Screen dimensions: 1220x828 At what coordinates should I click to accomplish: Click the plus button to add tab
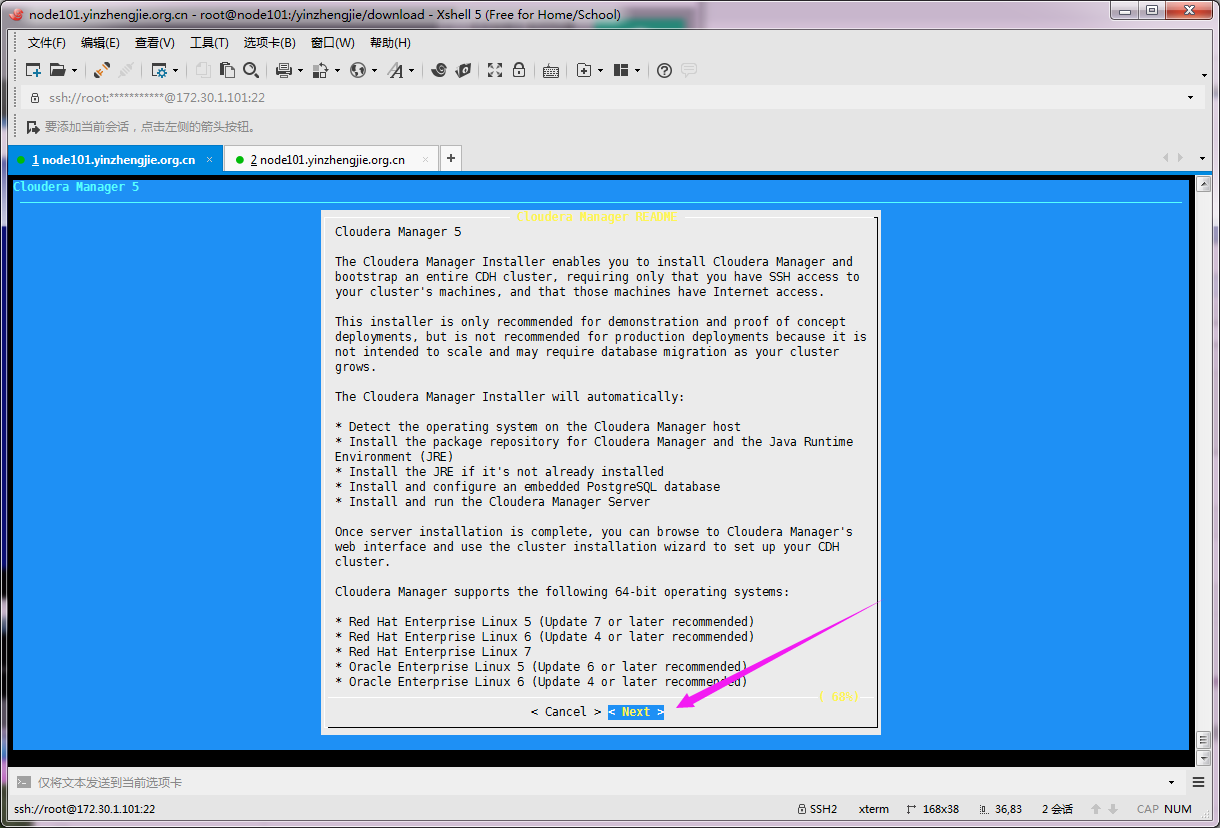(x=451, y=158)
